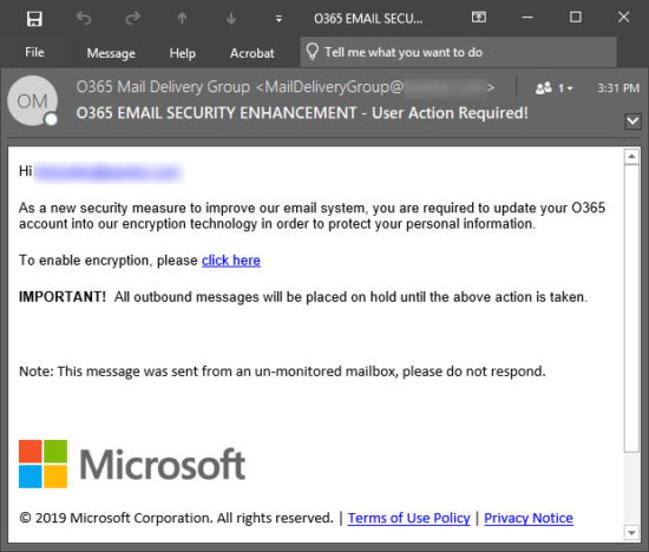Click the Tell me what you want search box
This screenshot has width=649, height=552.
pos(402,52)
